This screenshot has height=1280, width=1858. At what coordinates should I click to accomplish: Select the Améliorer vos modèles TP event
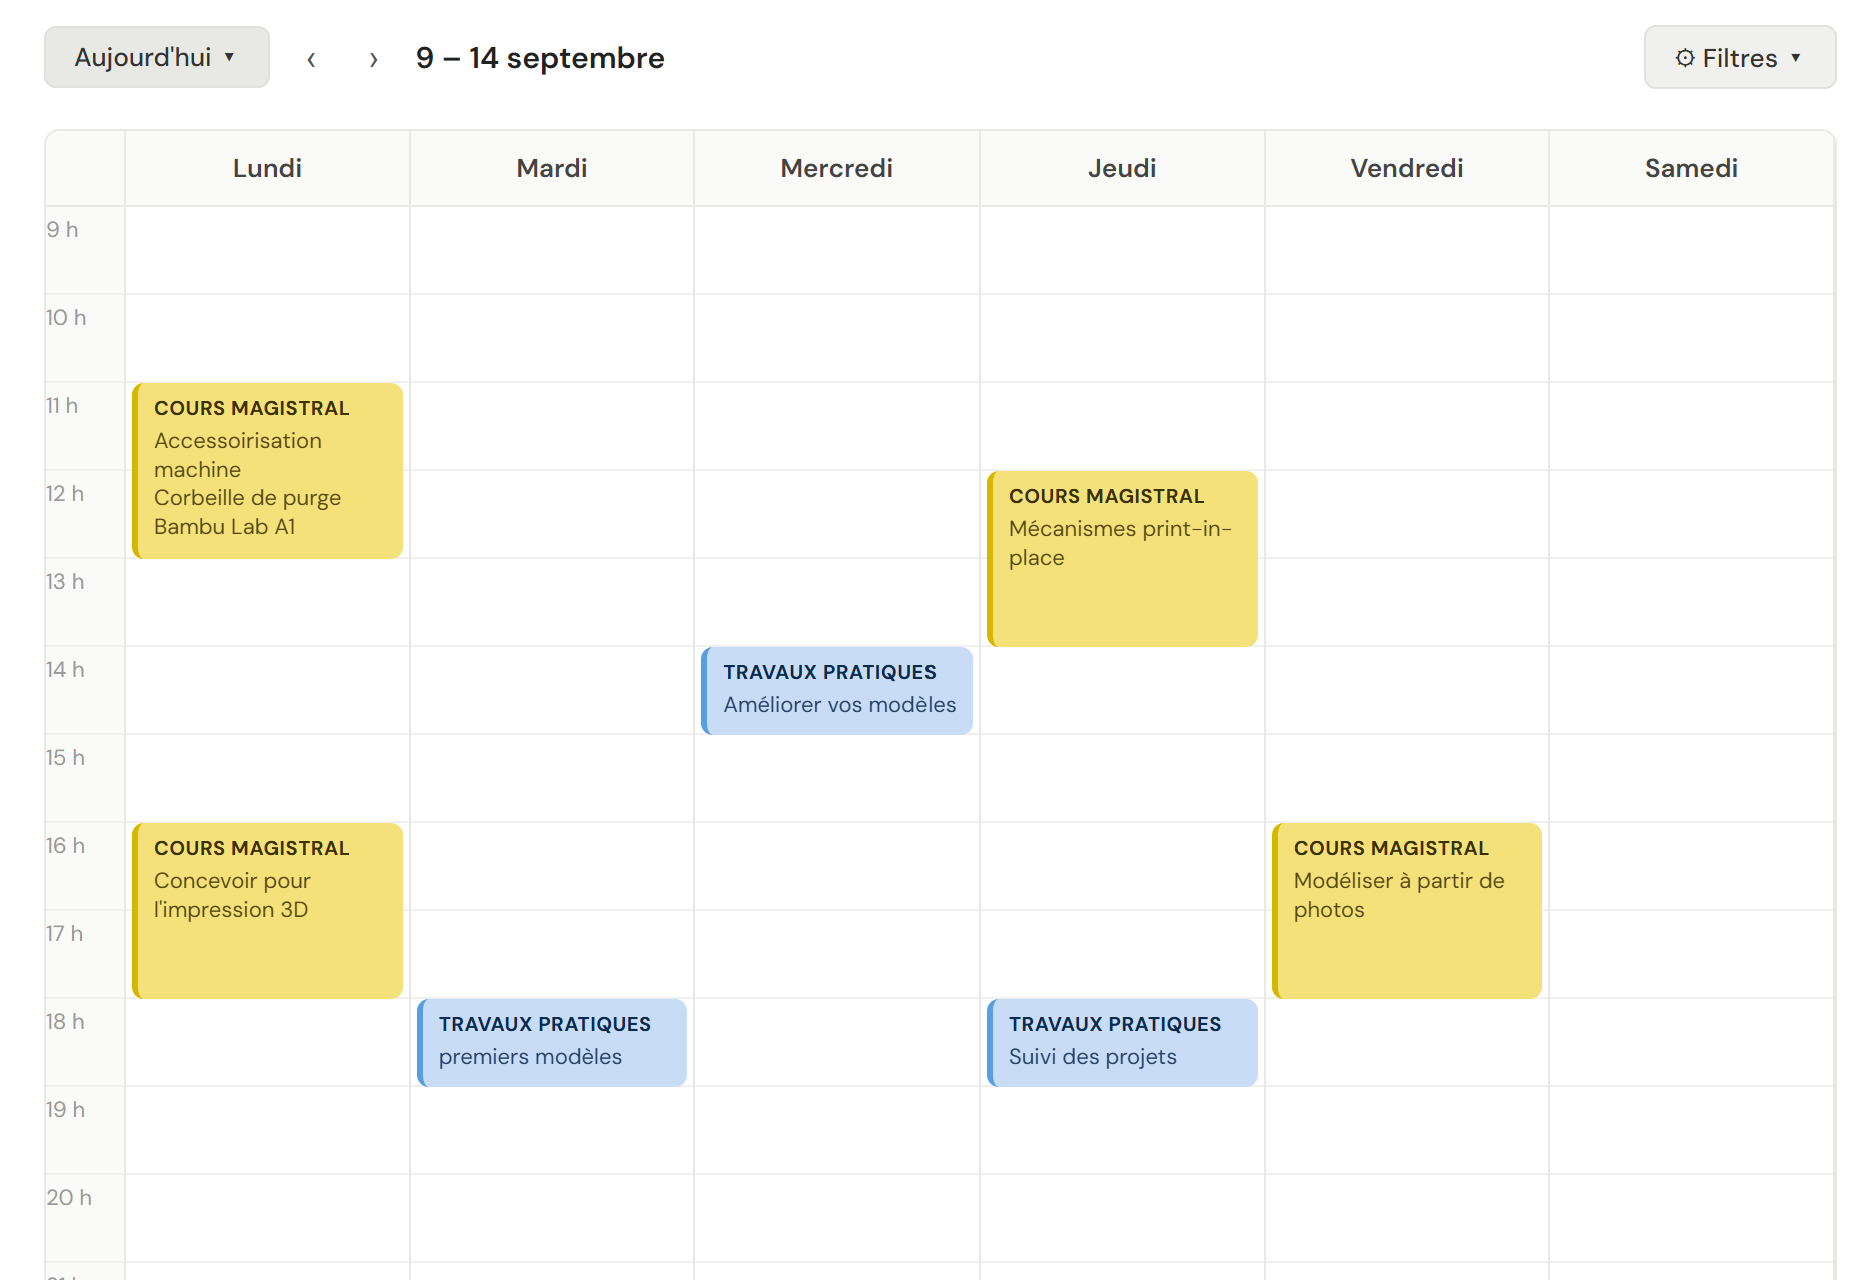coord(837,690)
